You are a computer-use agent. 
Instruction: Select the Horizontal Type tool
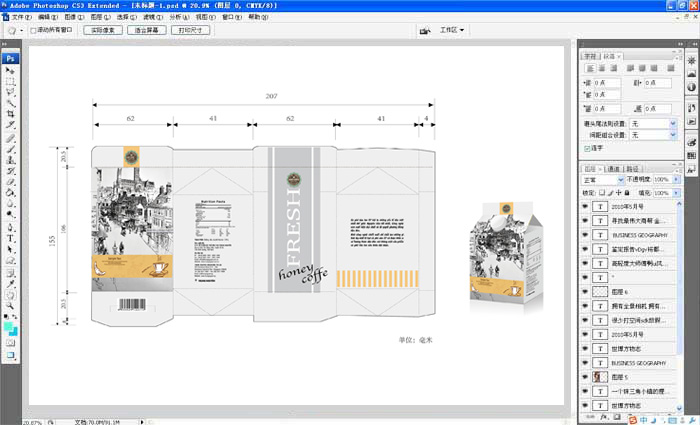tap(11, 238)
